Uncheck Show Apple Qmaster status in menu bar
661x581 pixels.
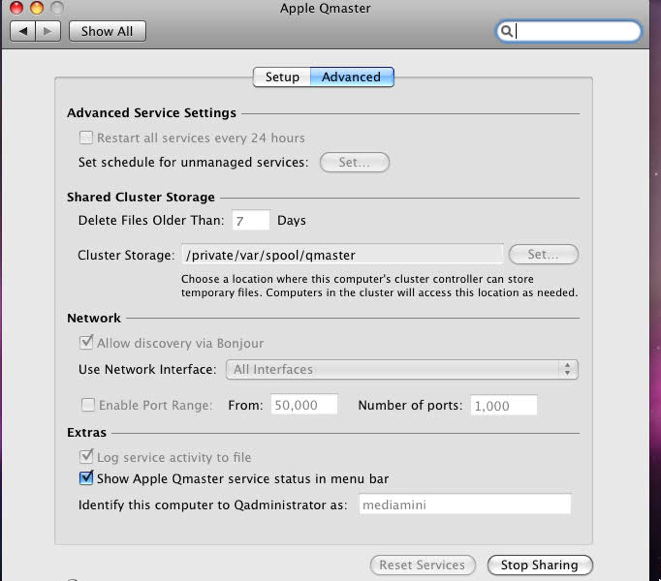click(86, 478)
